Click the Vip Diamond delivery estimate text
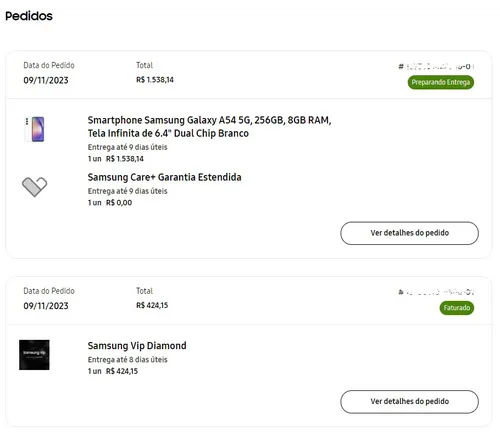 (x=127, y=360)
